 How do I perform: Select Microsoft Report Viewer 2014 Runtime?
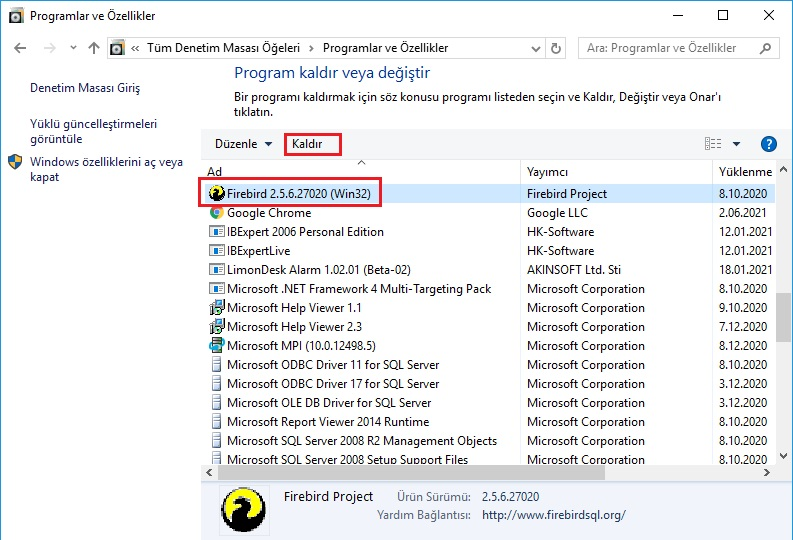coord(328,422)
